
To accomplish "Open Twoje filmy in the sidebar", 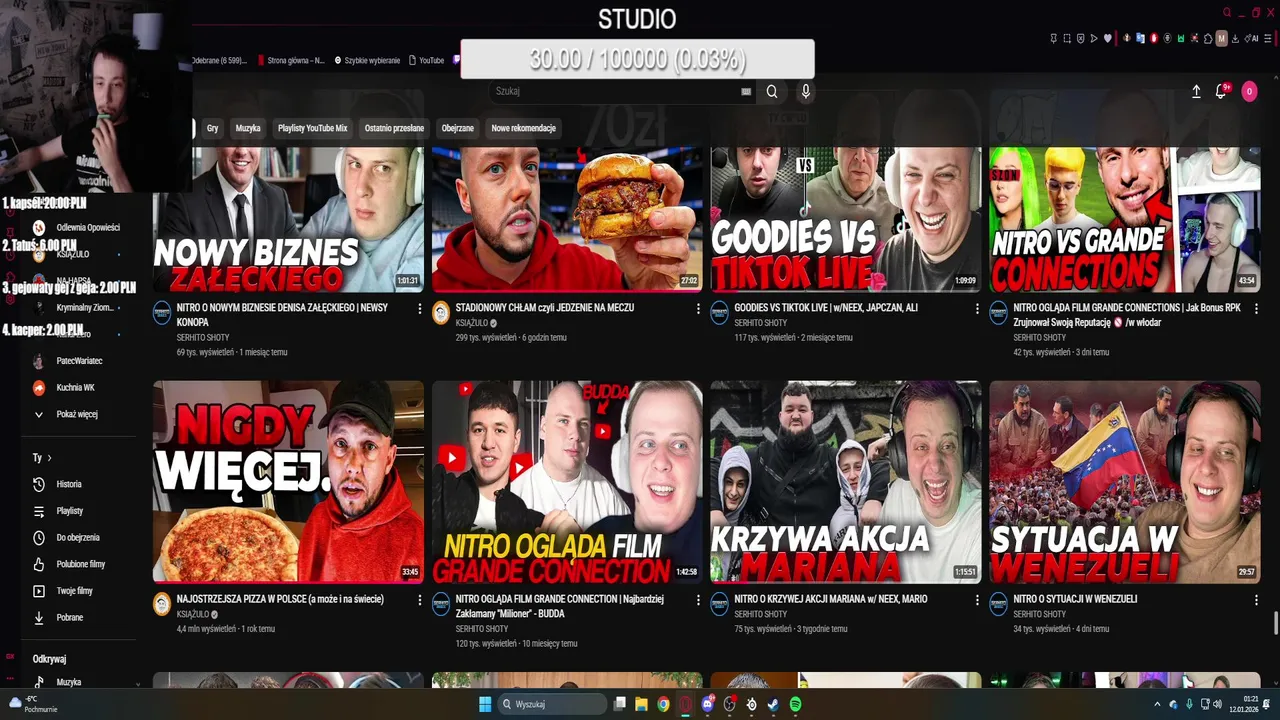I will [73, 591].
